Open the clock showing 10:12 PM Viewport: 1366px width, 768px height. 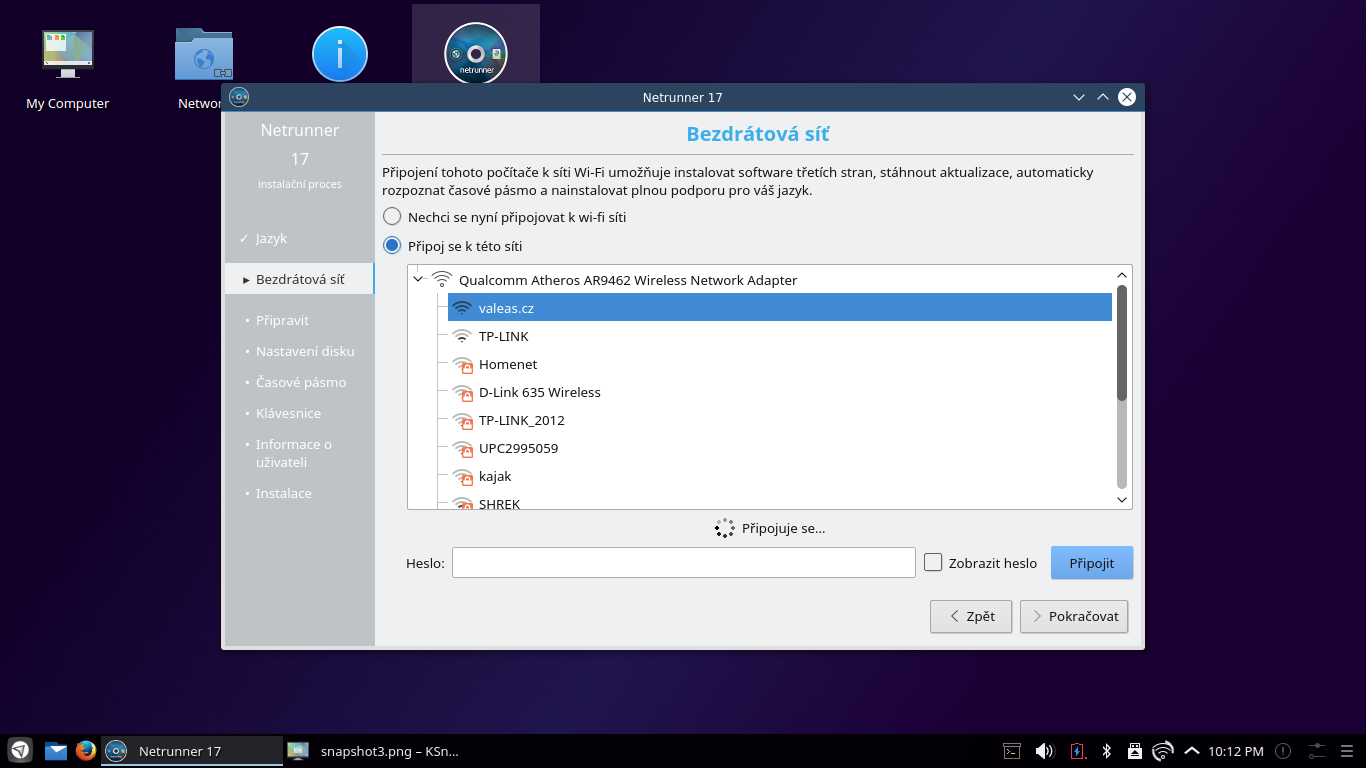1236,751
